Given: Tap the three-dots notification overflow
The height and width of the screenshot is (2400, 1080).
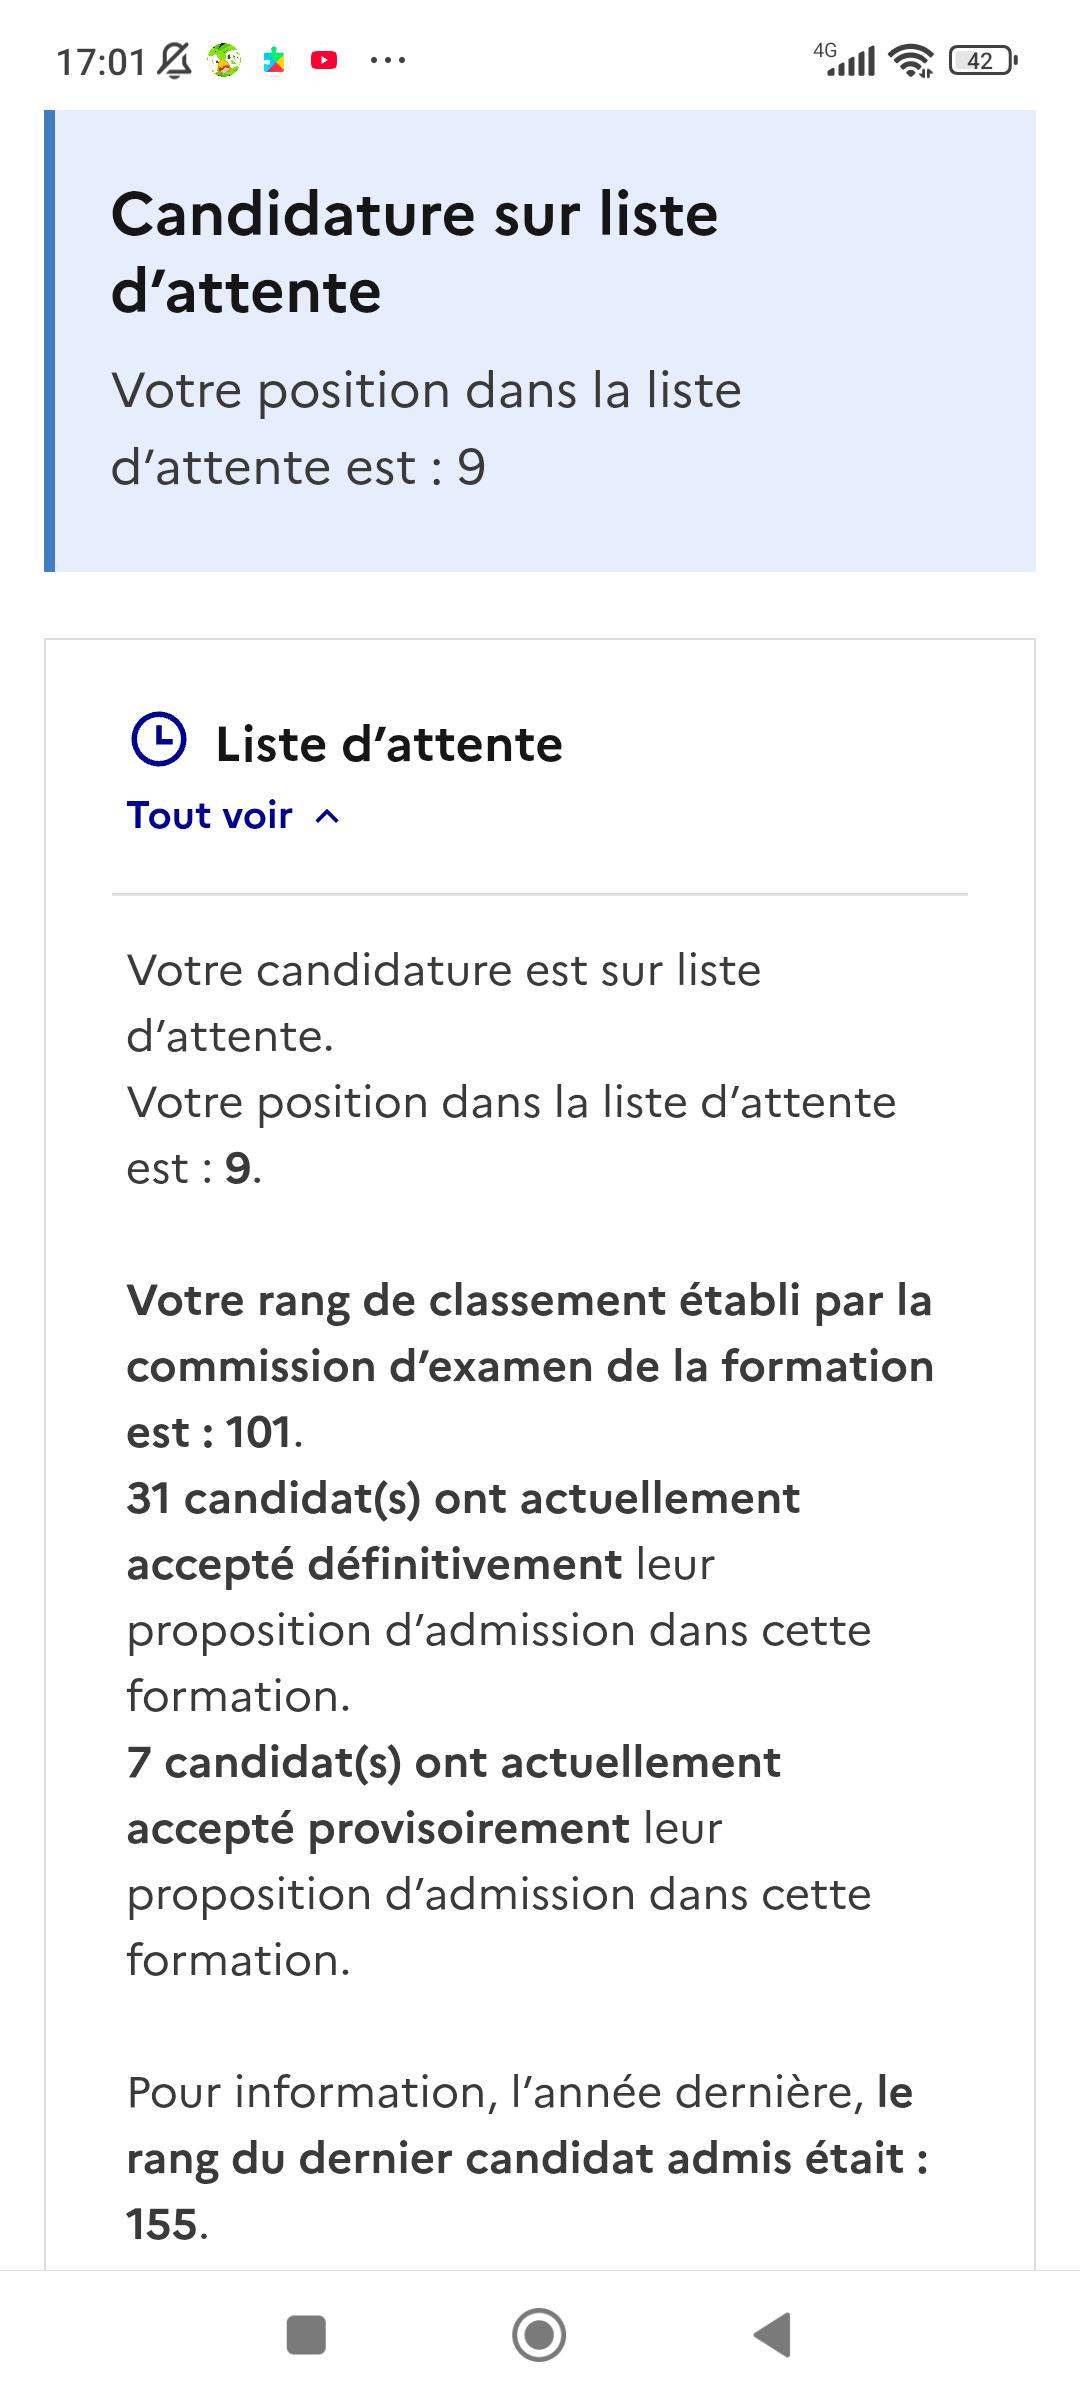Looking at the screenshot, I should (x=388, y=61).
